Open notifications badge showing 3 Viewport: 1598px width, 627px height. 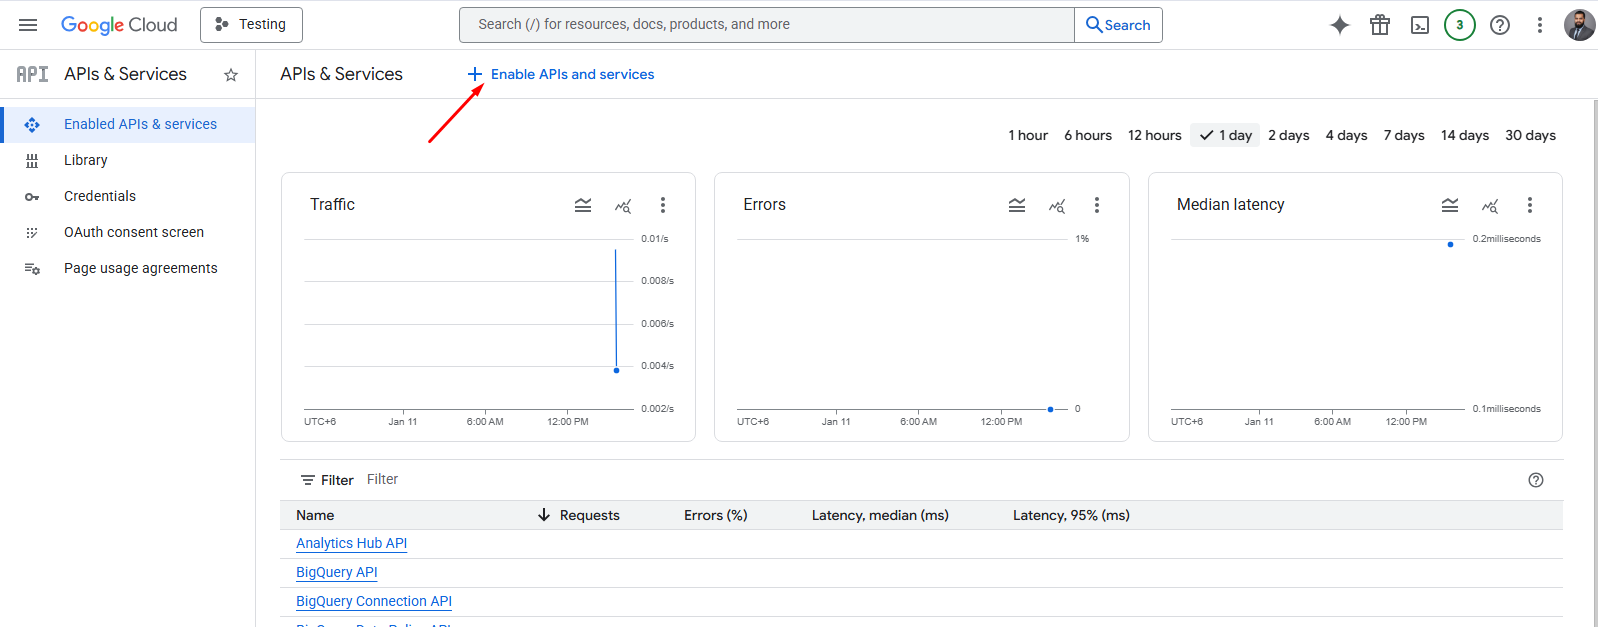click(1460, 25)
